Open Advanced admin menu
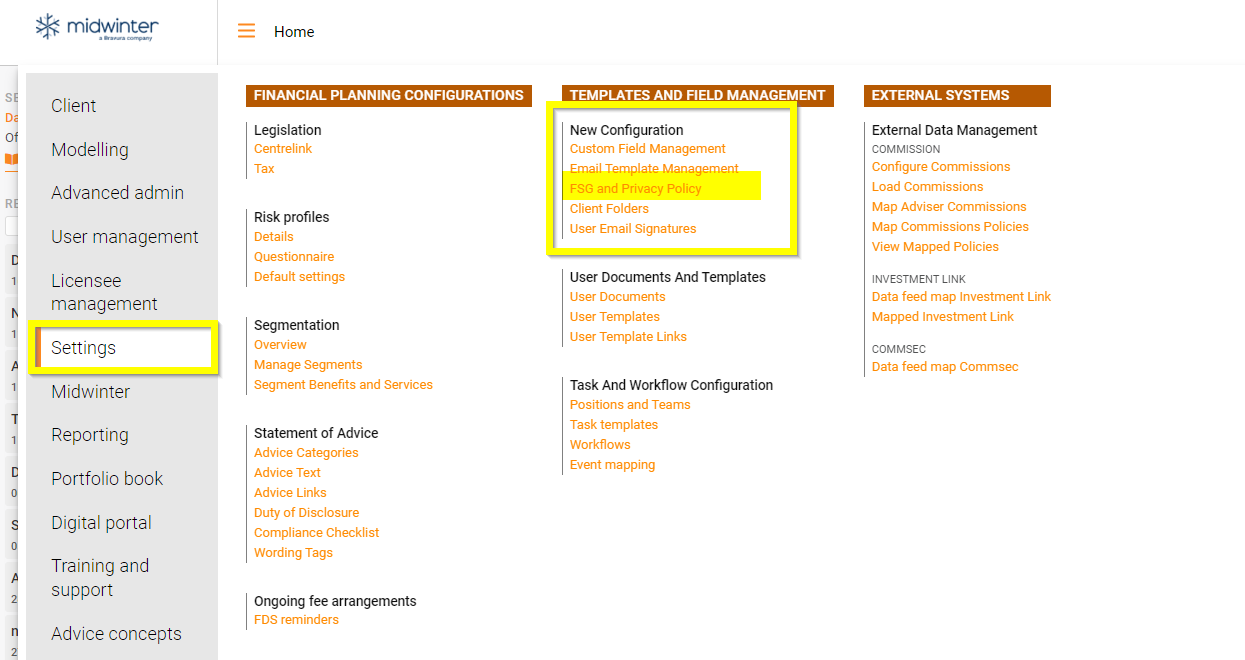The image size is (1245, 660). pyautogui.click(x=118, y=193)
